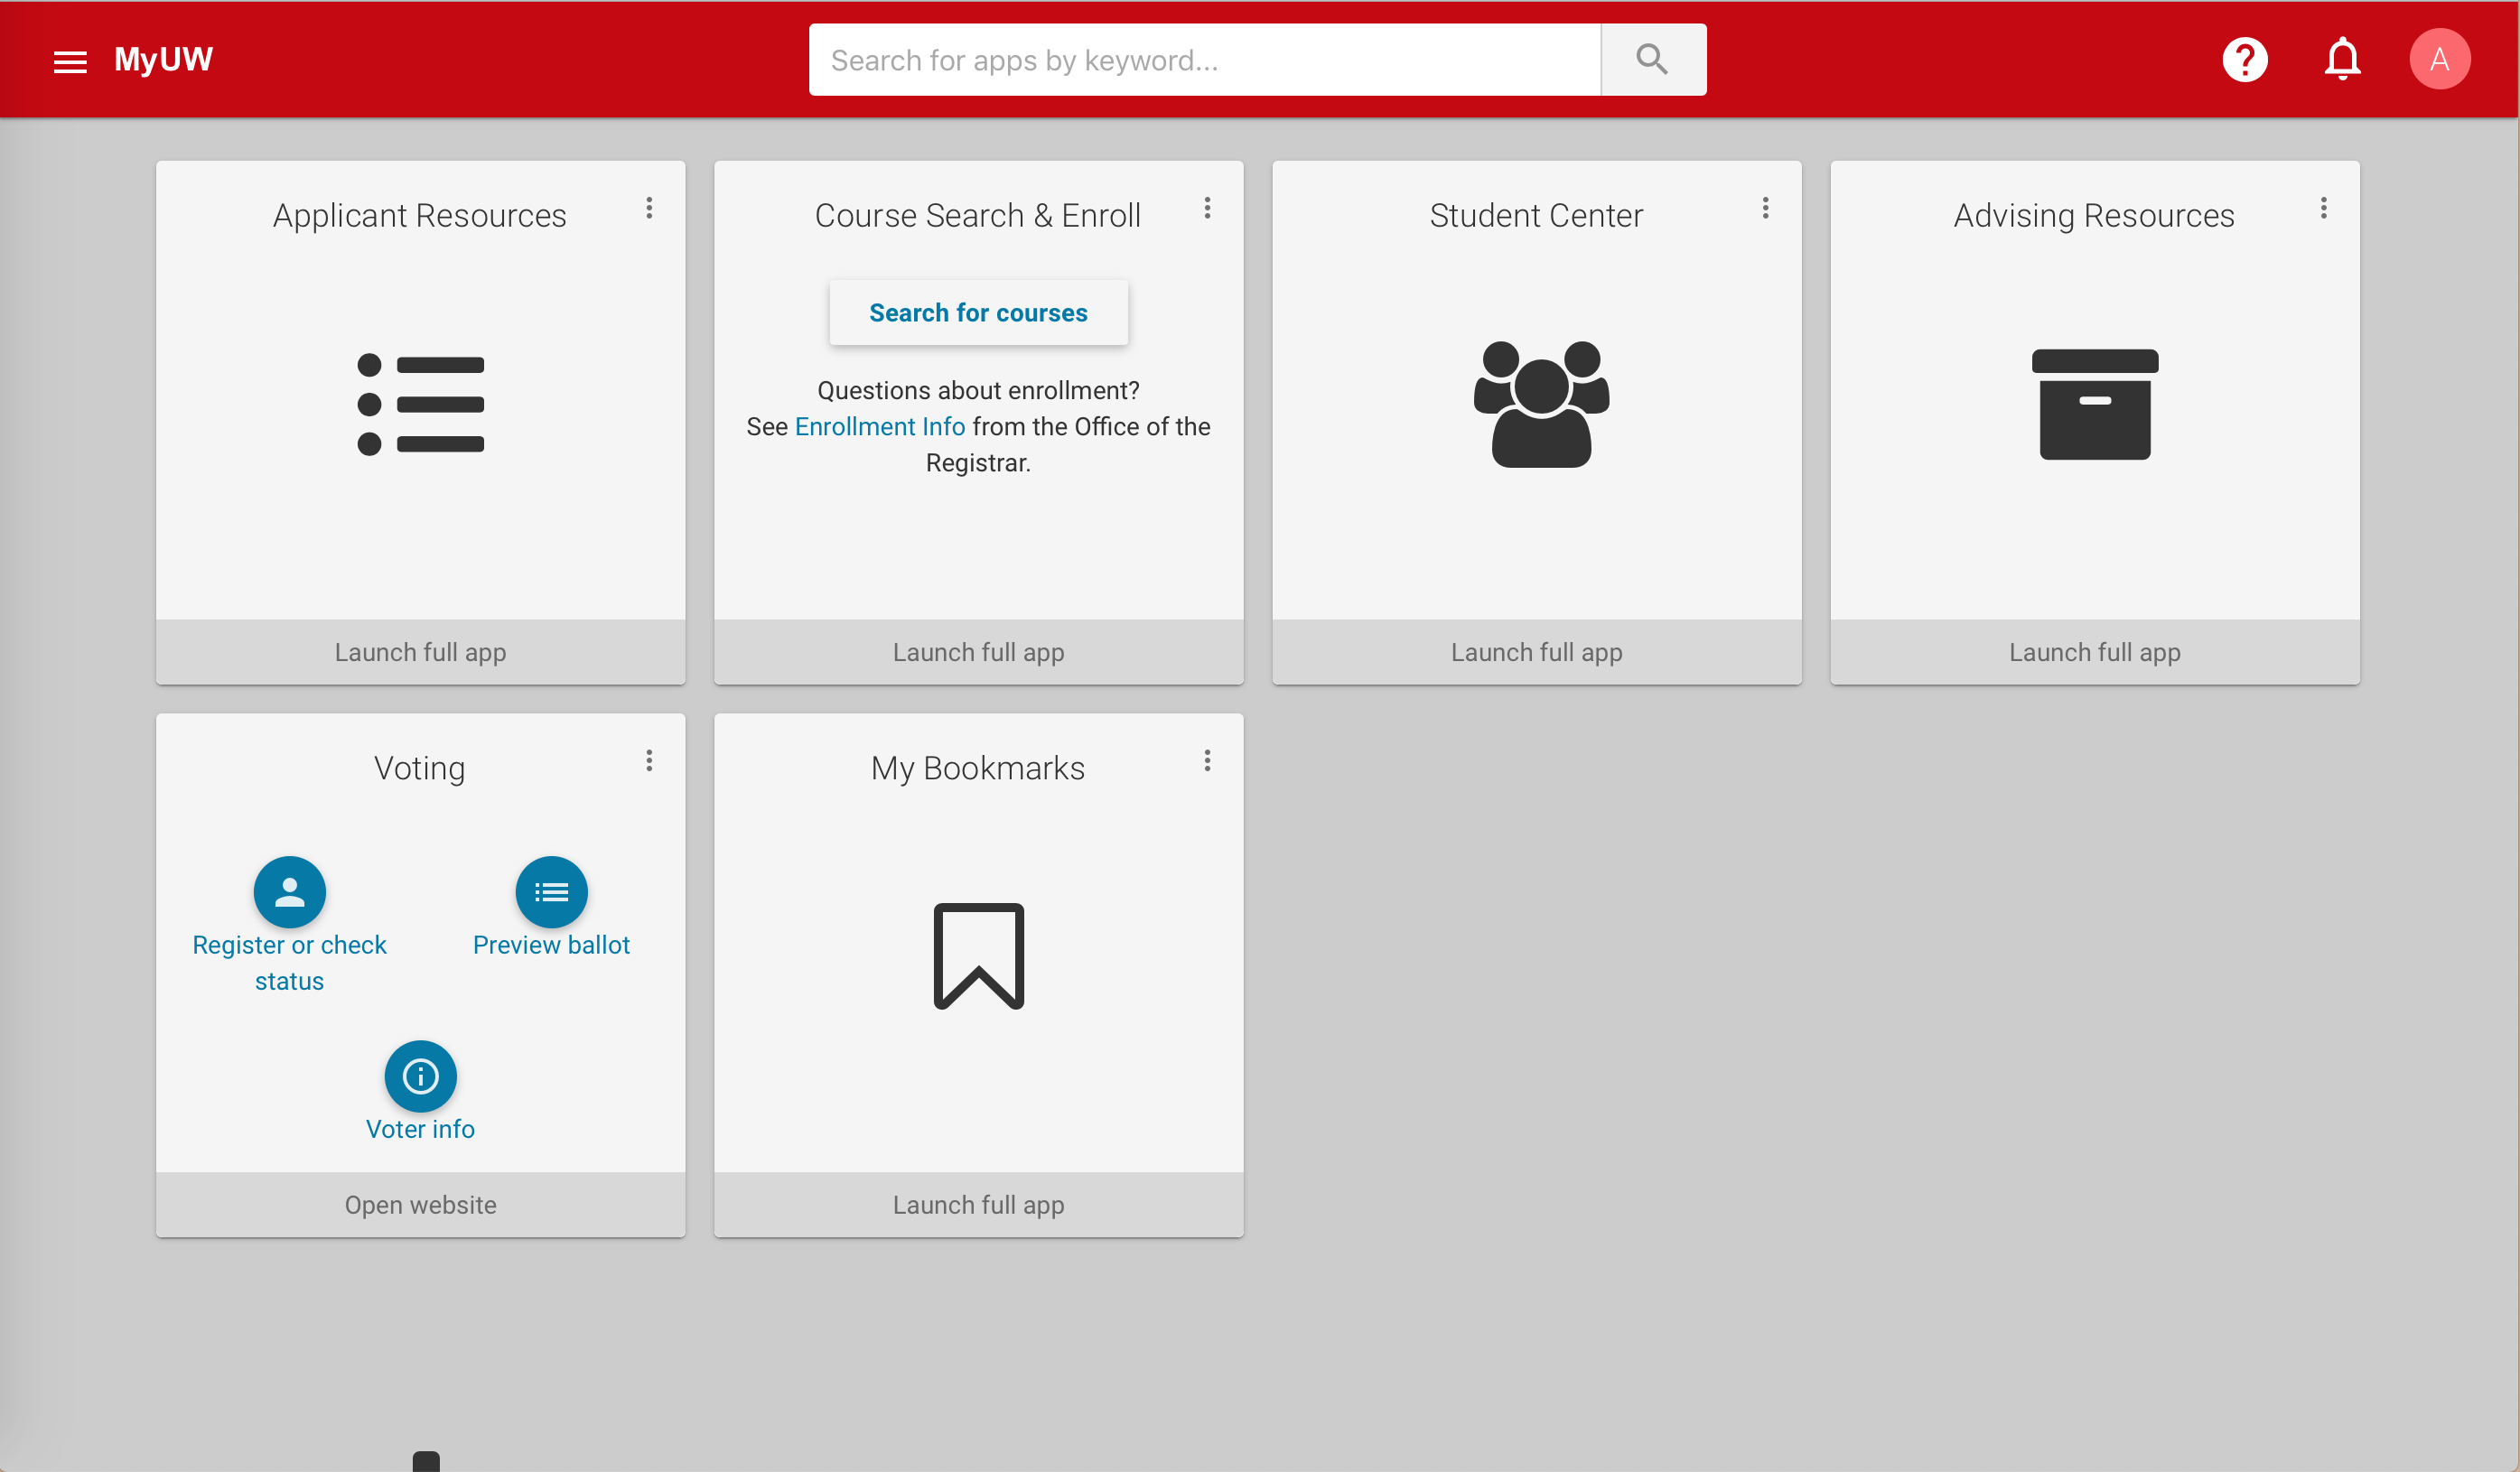Open the notifications bell
2520x1472 pixels.
(2342, 60)
